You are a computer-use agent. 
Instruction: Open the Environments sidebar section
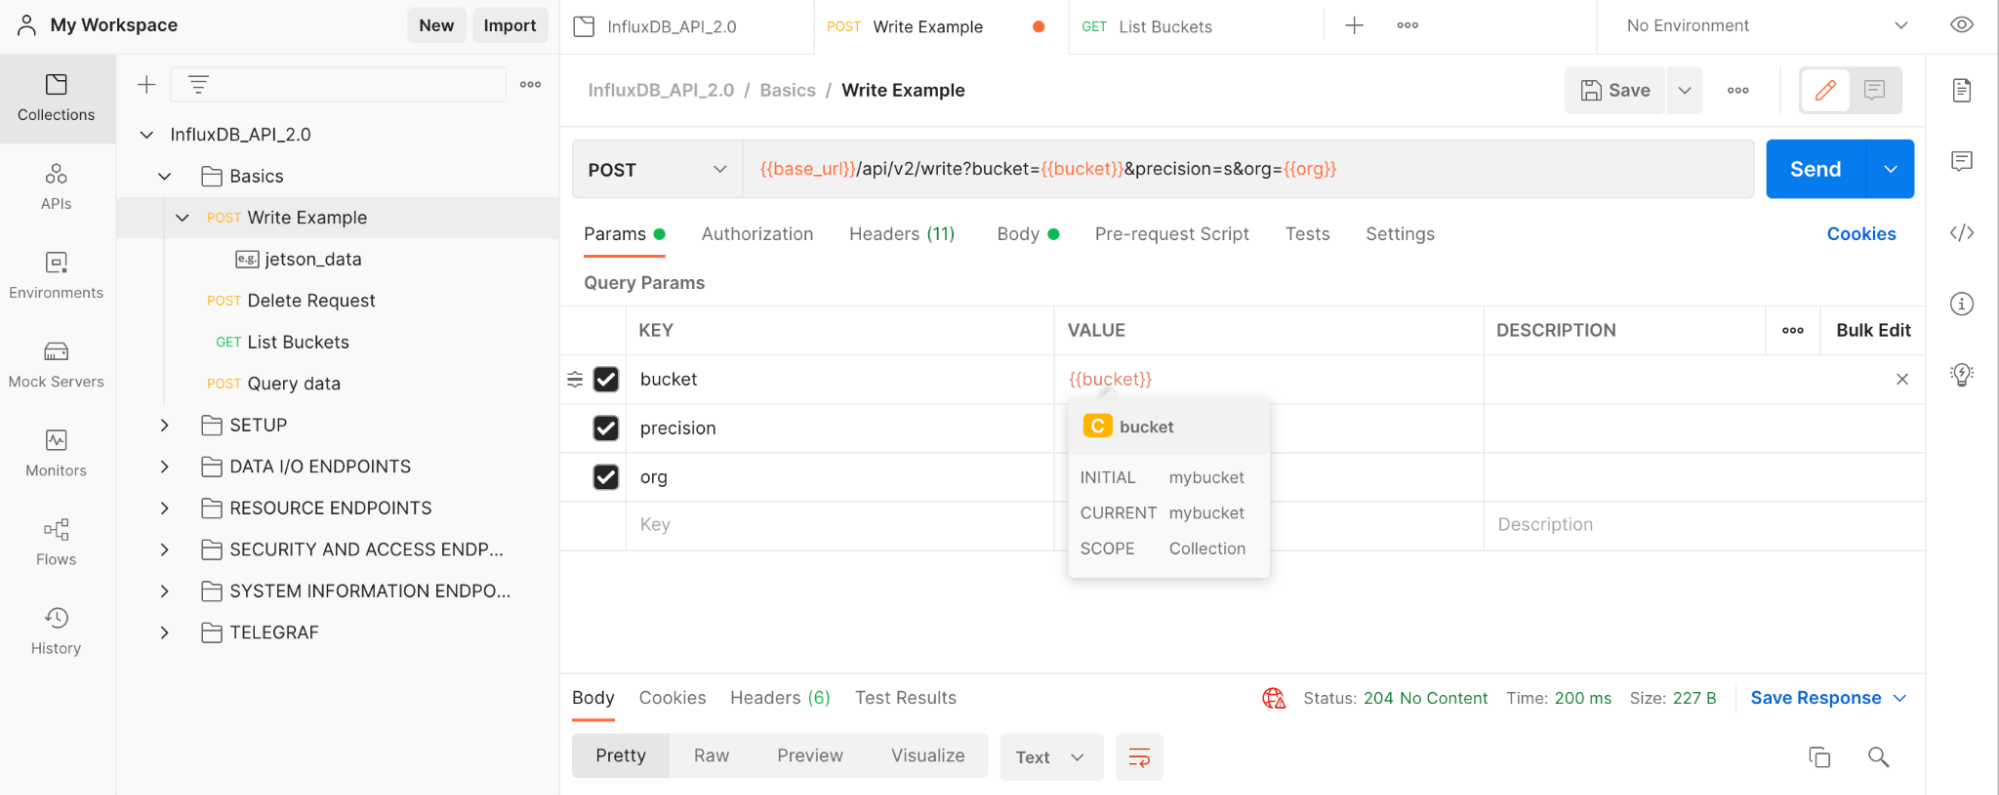point(56,276)
